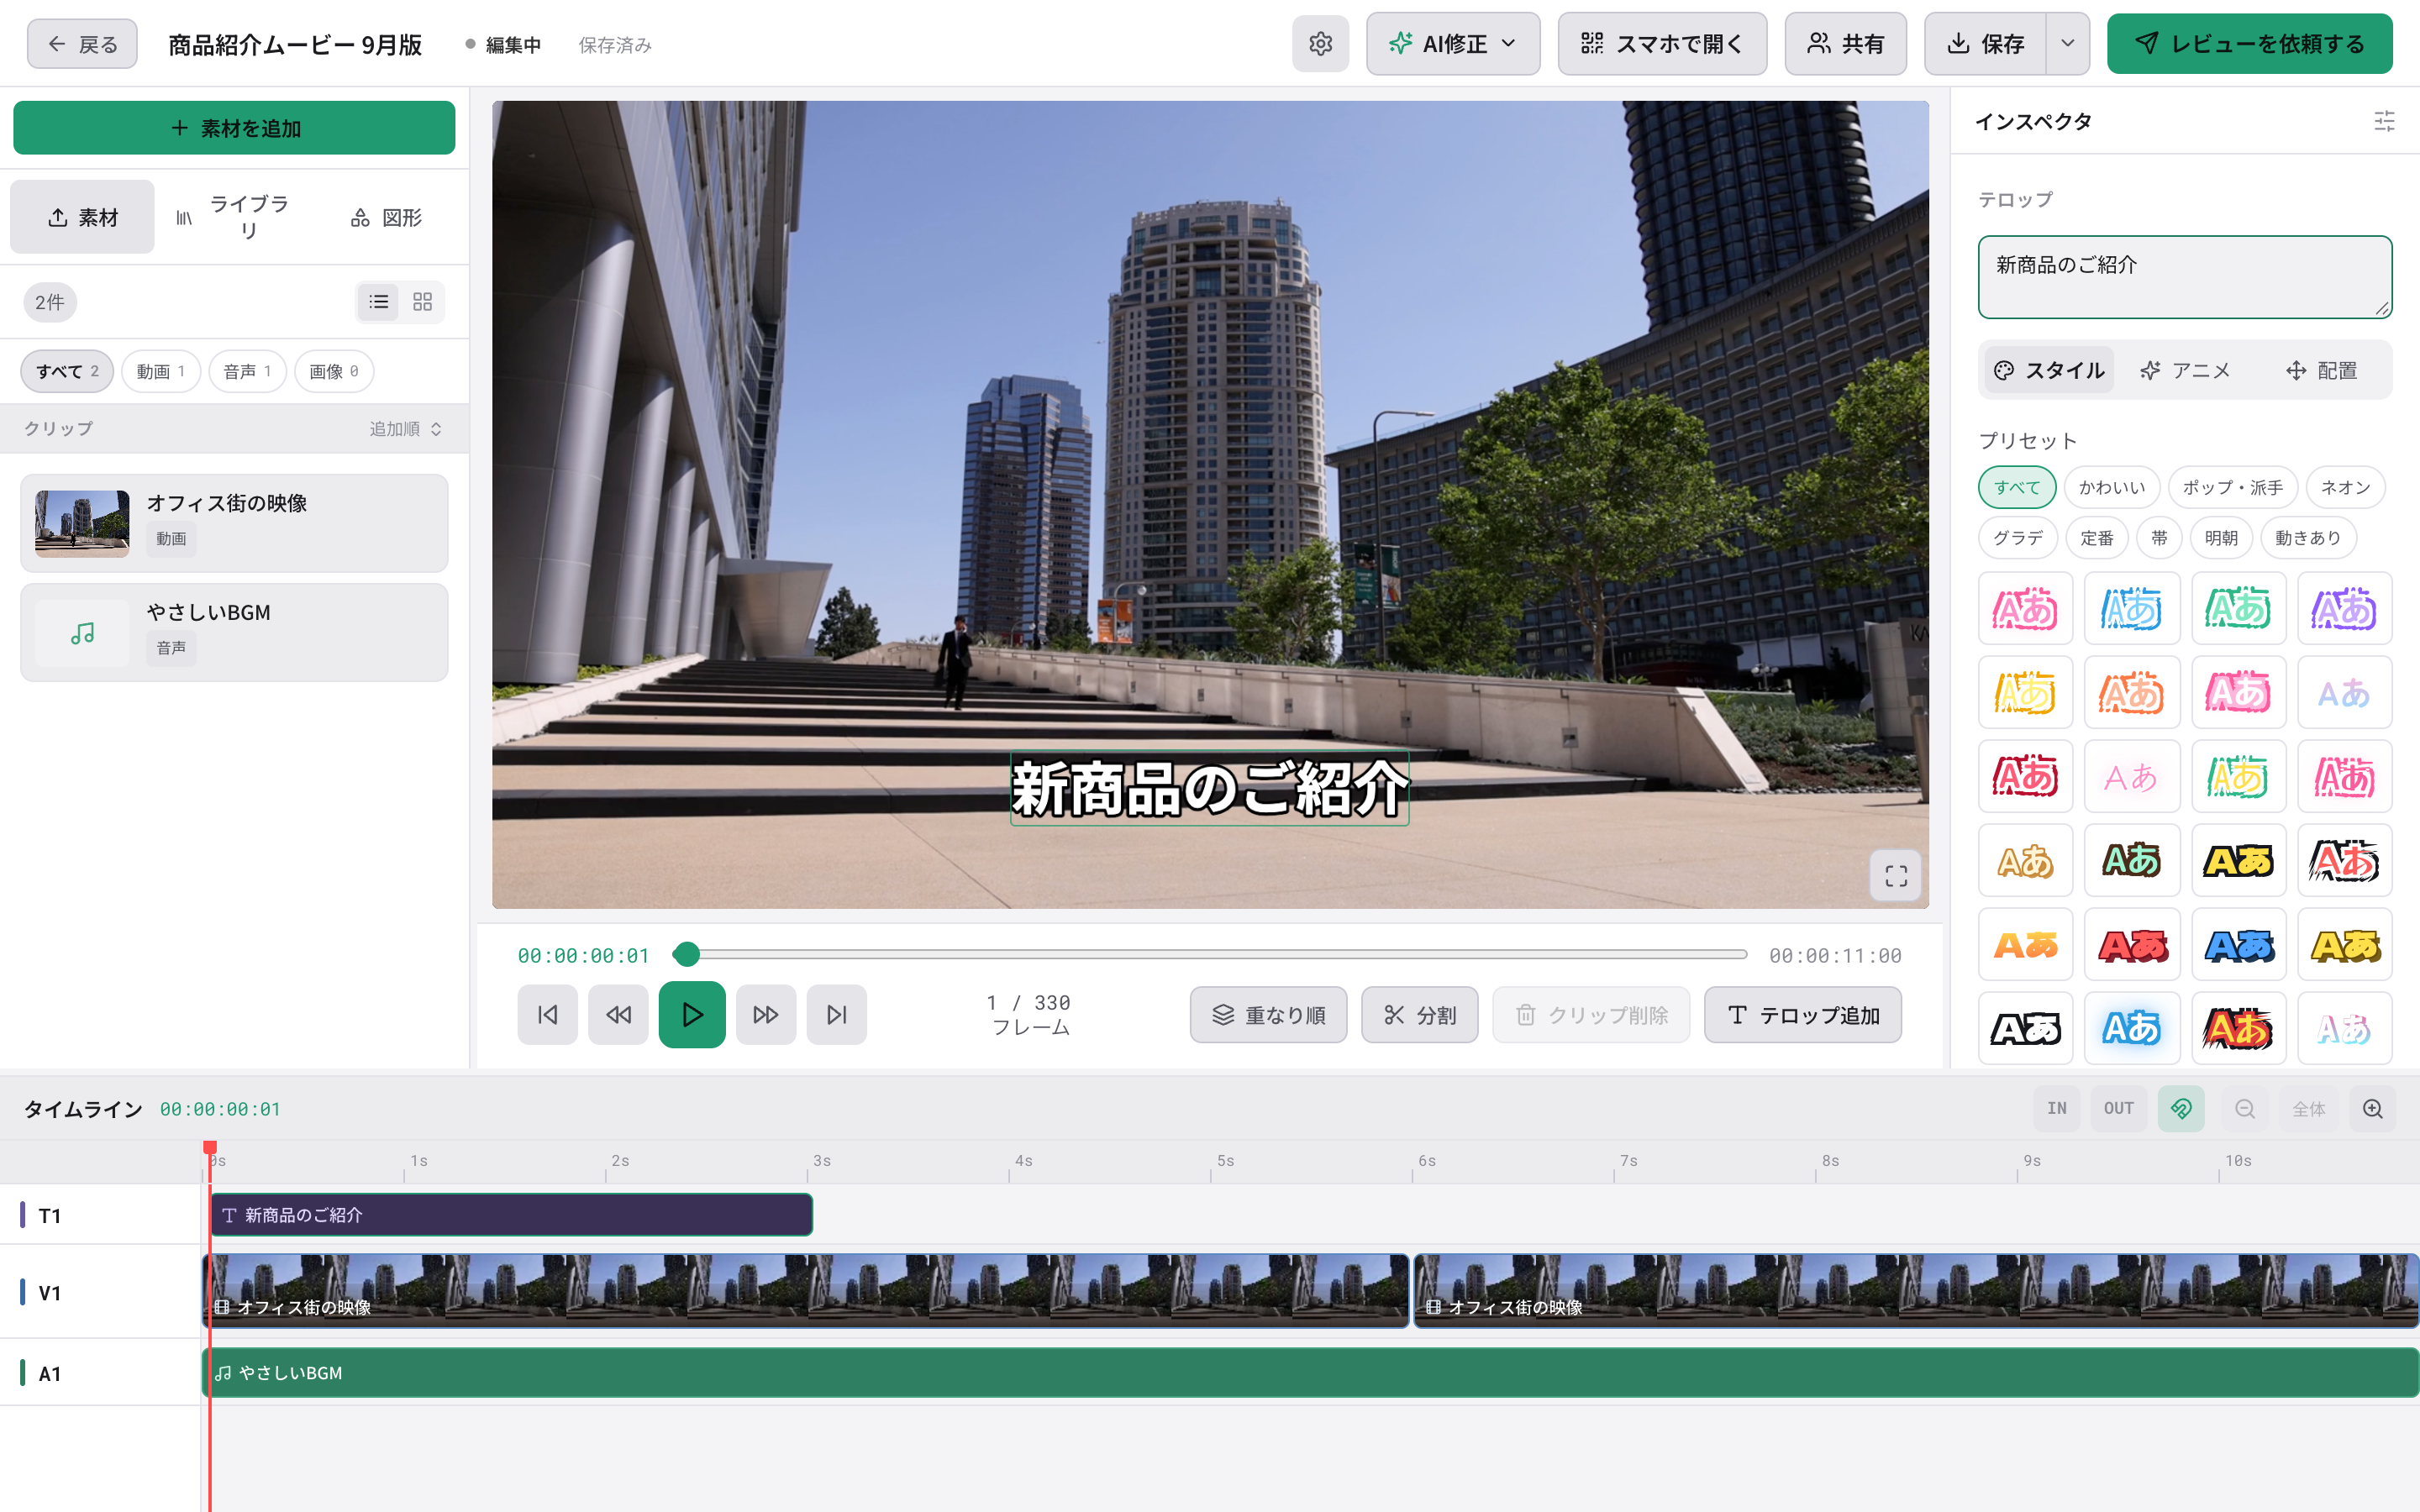
Task: Click fullscreen icon on video preview
Action: point(1895,876)
